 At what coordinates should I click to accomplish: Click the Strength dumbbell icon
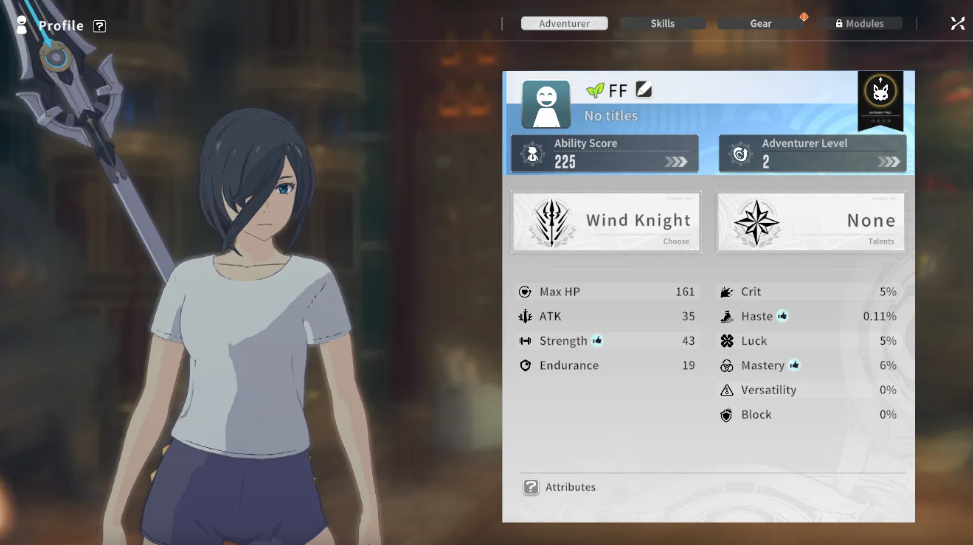click(x=525, y=341)
